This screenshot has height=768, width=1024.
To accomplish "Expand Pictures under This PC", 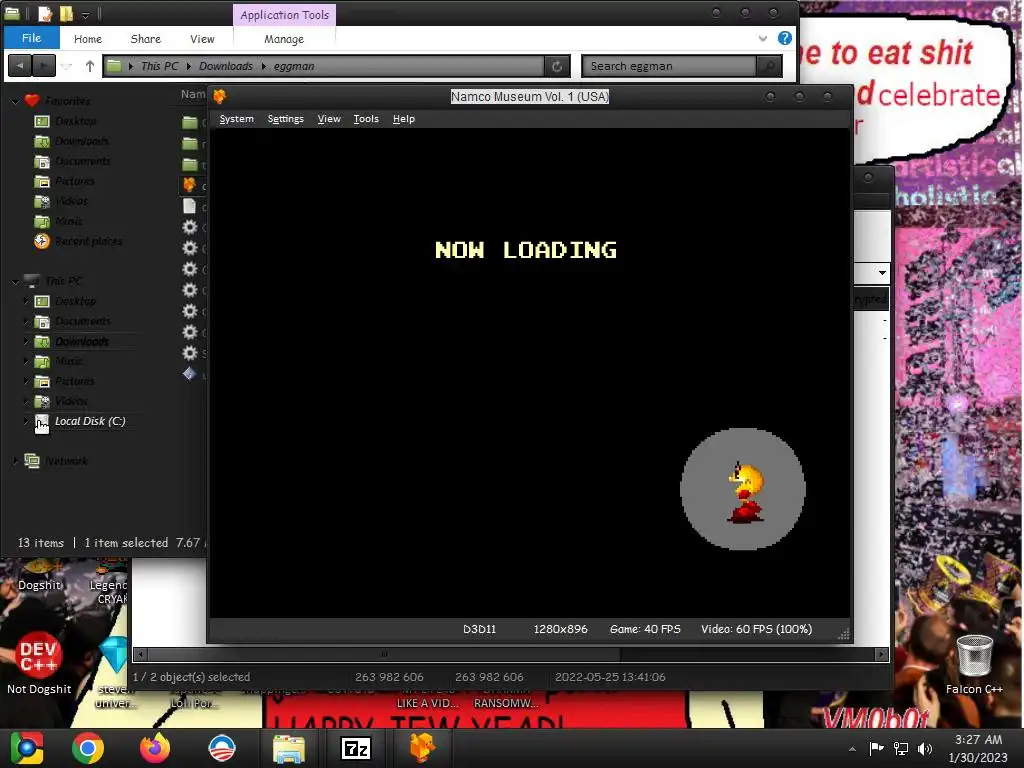I will point(26,381).
